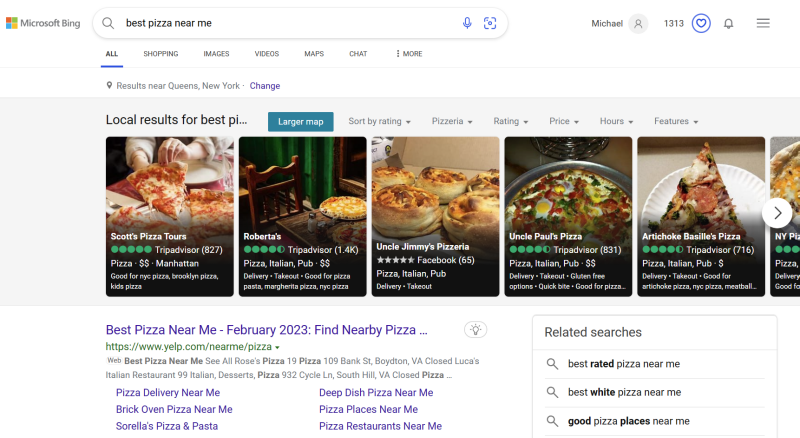Click the lightbulb icon beside Yelp result
The height and width of the screenshot is (438, 800).
pyautogui.click(x=476, y=330)
